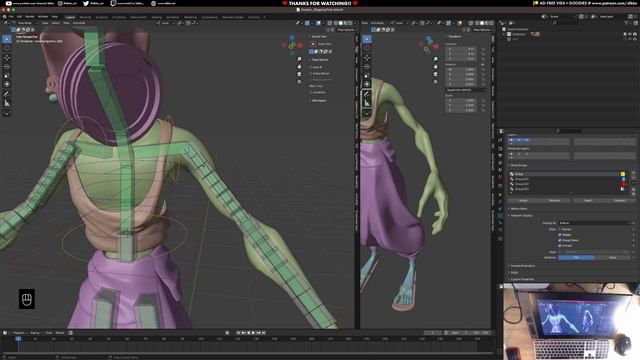Open Pose Options dropdown in left viewport
Screen dimensions: 640x360
(346, 30)
